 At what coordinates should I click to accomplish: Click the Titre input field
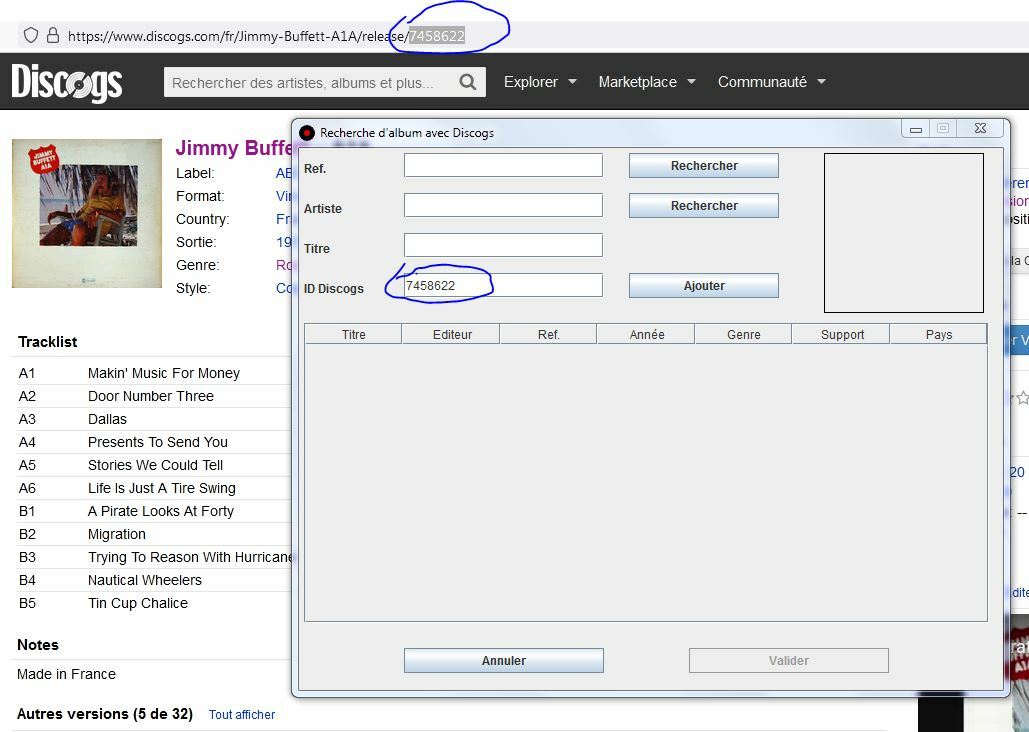tap(503, 245)
